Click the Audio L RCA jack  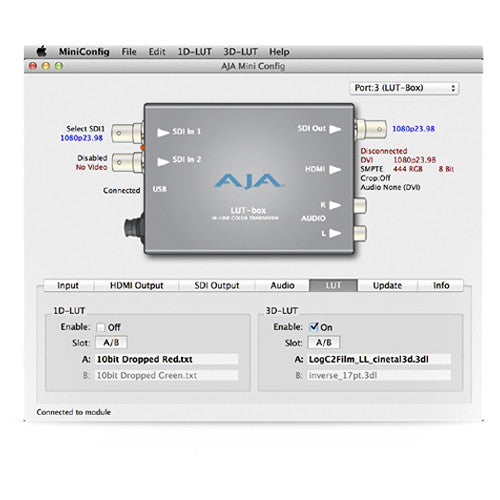coord(360,233)
